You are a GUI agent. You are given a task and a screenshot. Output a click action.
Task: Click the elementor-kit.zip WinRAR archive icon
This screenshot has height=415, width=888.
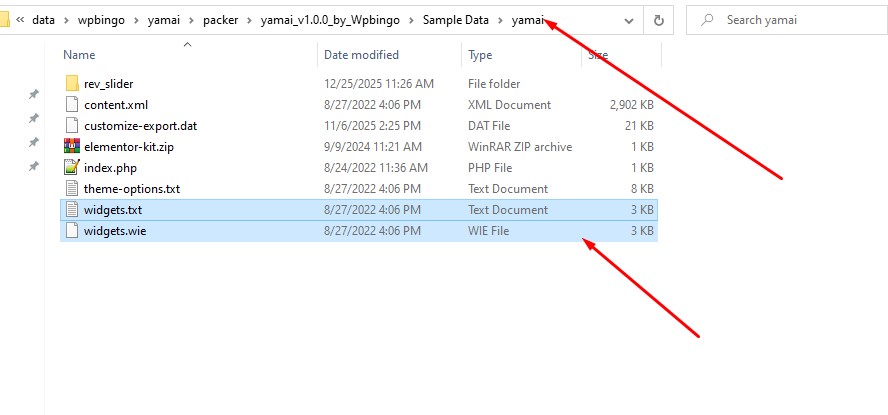pyautogui.click(x=71, y=146)
